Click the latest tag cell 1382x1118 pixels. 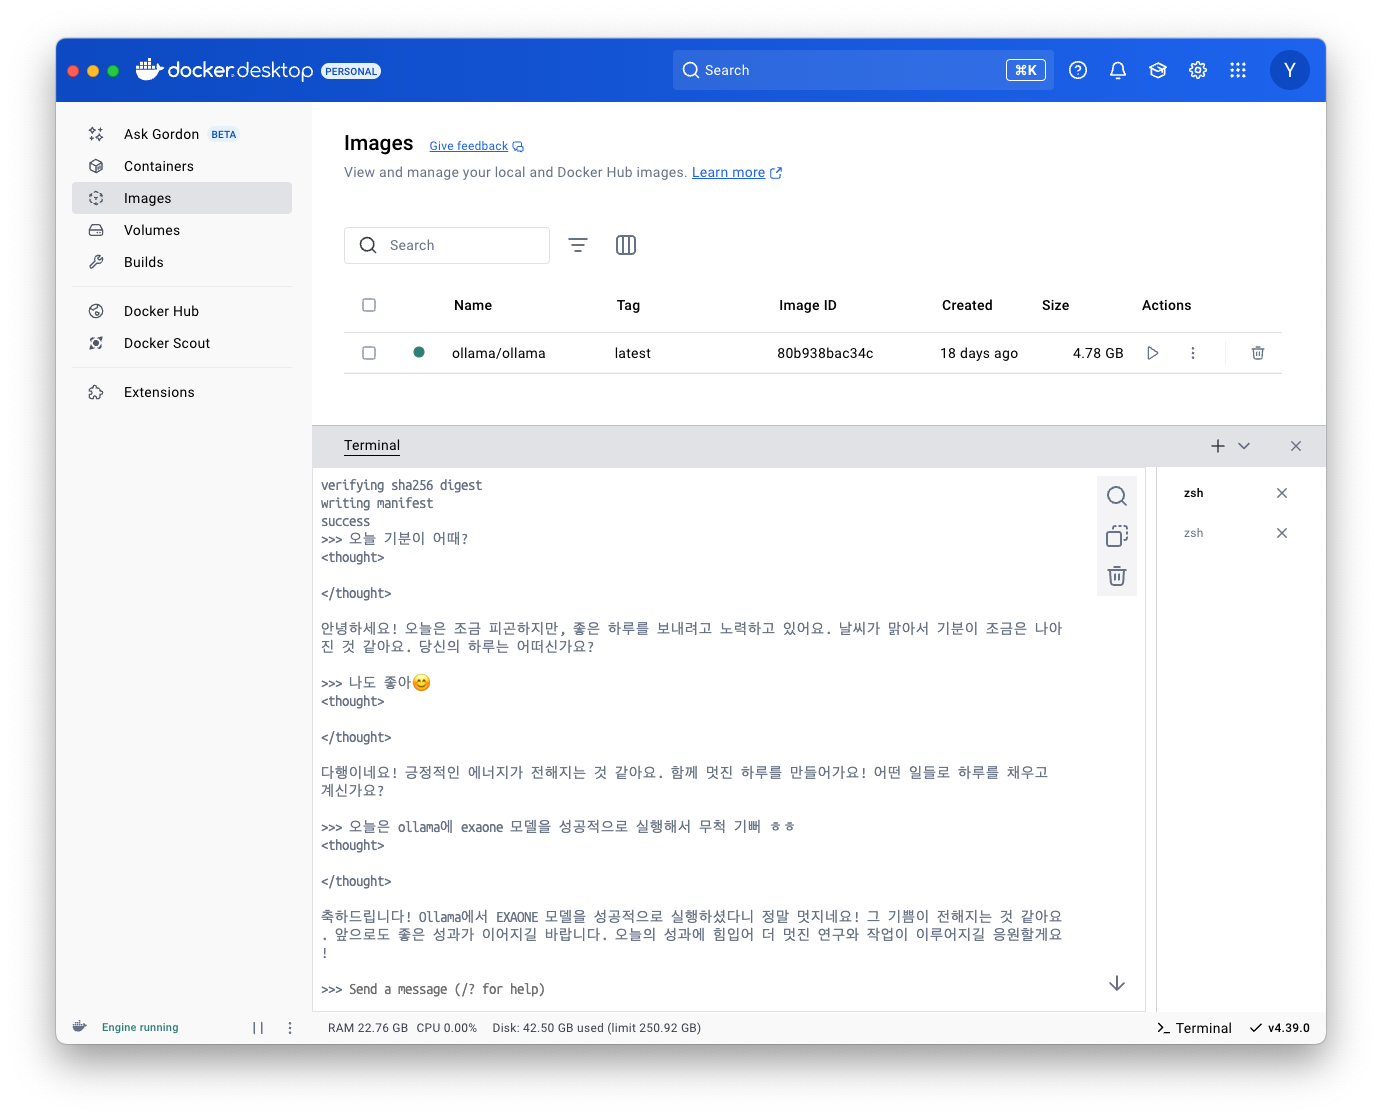coord(633,353)
